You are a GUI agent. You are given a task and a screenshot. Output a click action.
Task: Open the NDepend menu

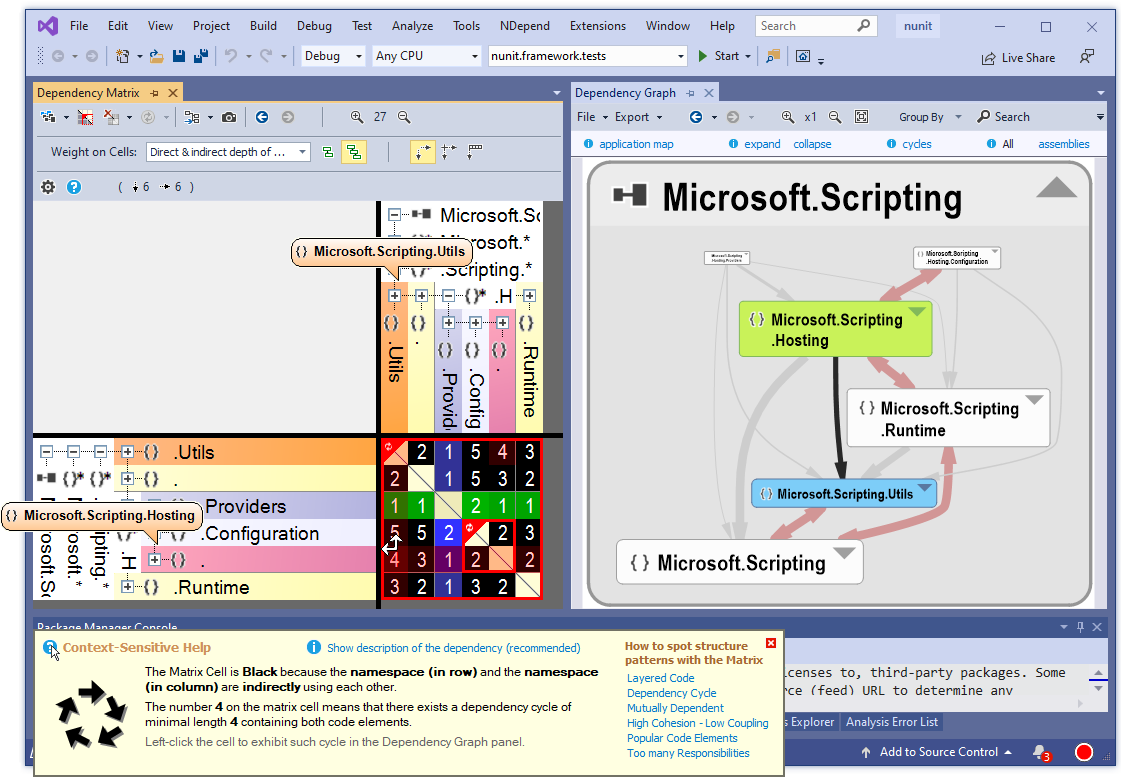coord(525,26)
